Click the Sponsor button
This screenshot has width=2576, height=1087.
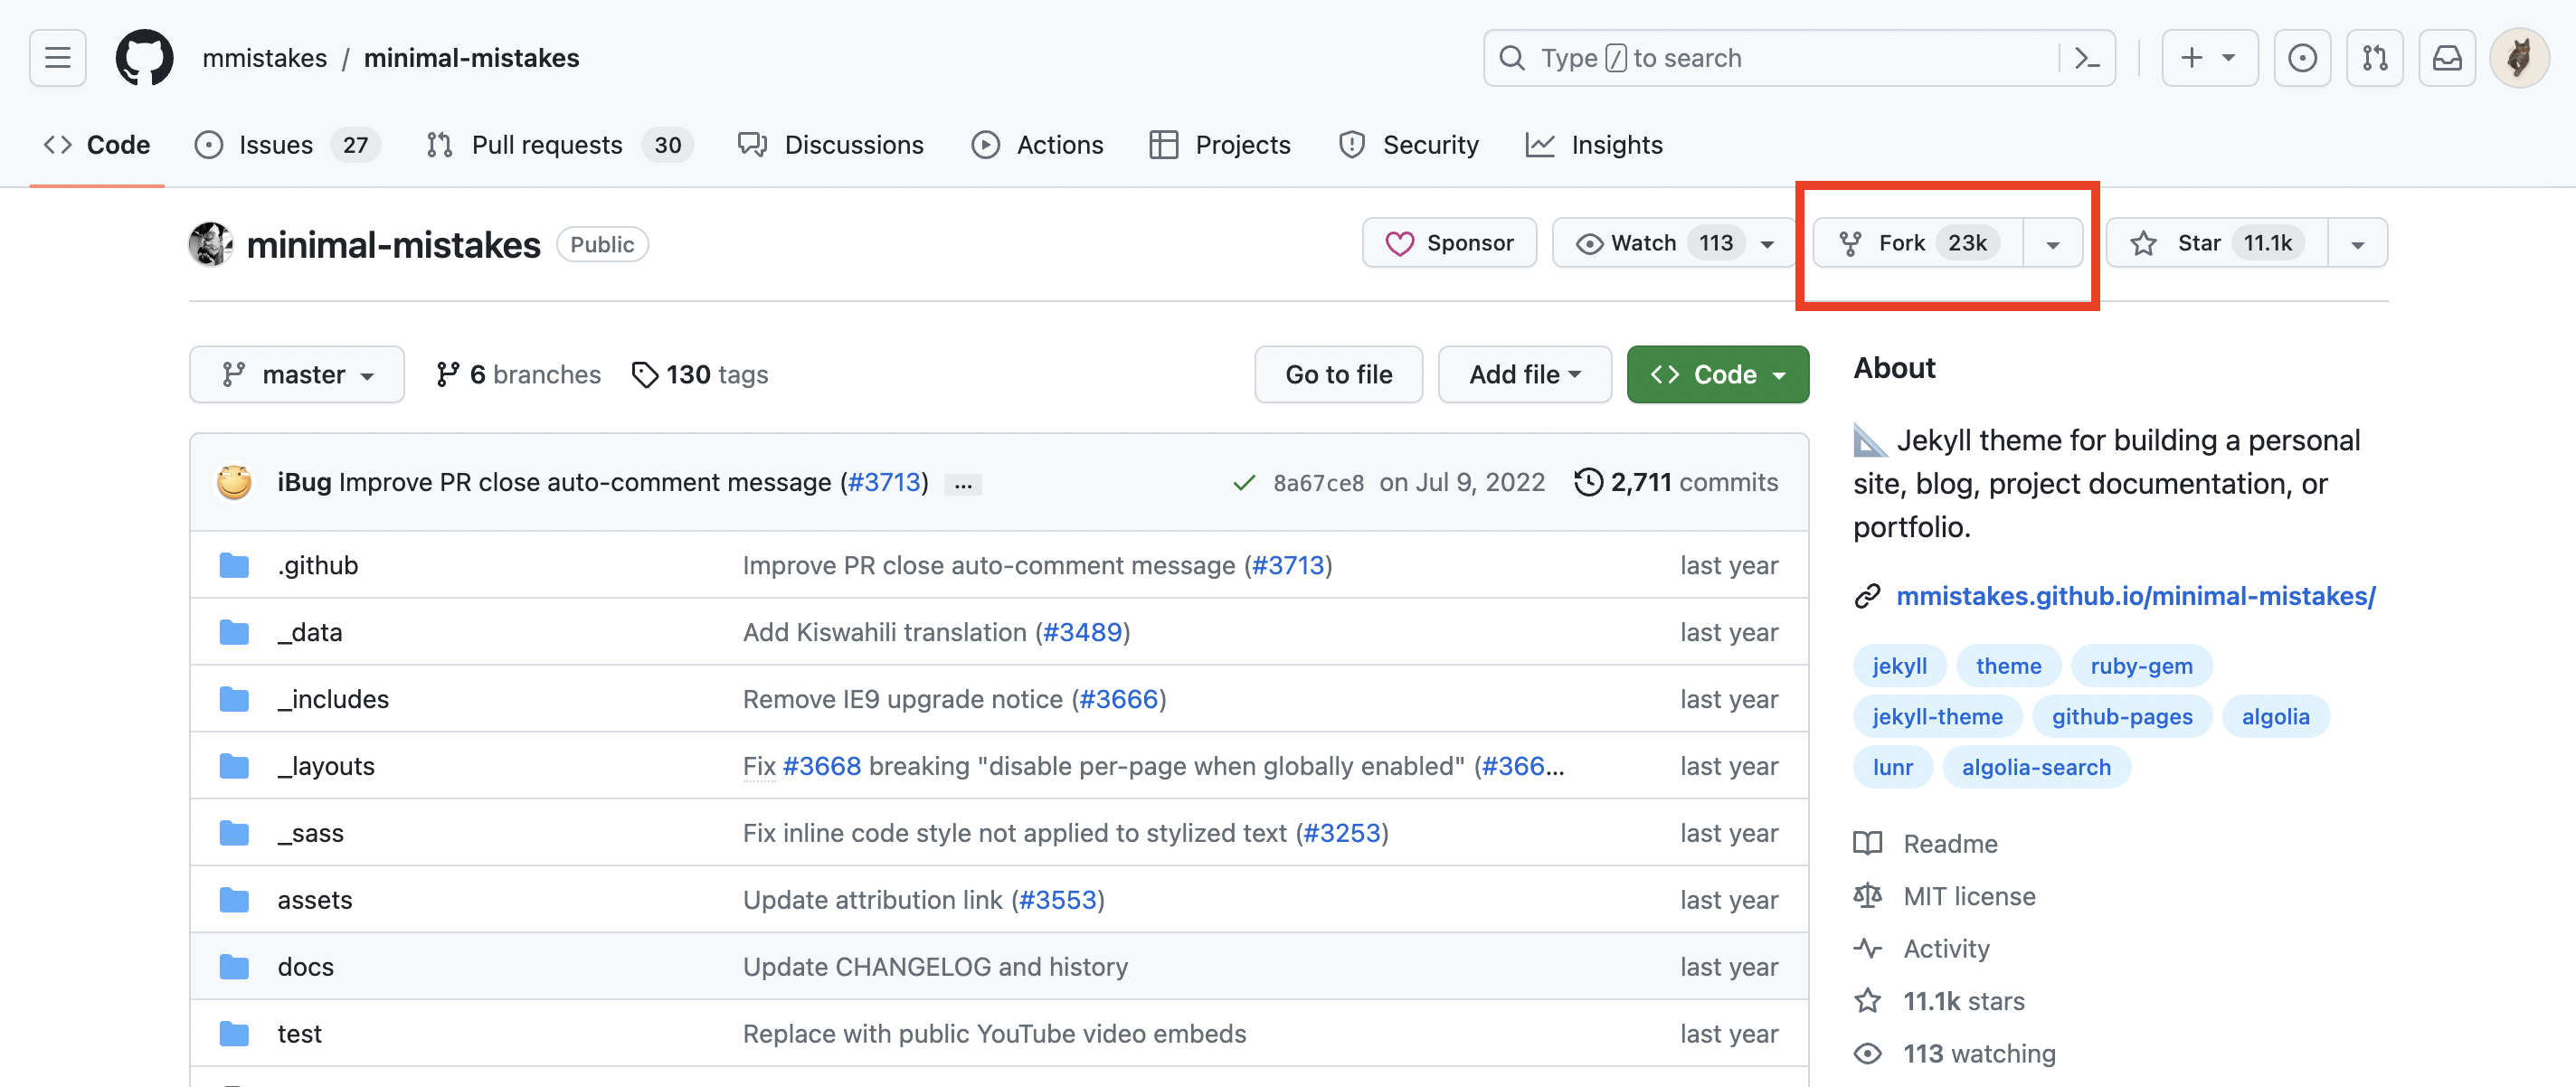(1449, 243)
